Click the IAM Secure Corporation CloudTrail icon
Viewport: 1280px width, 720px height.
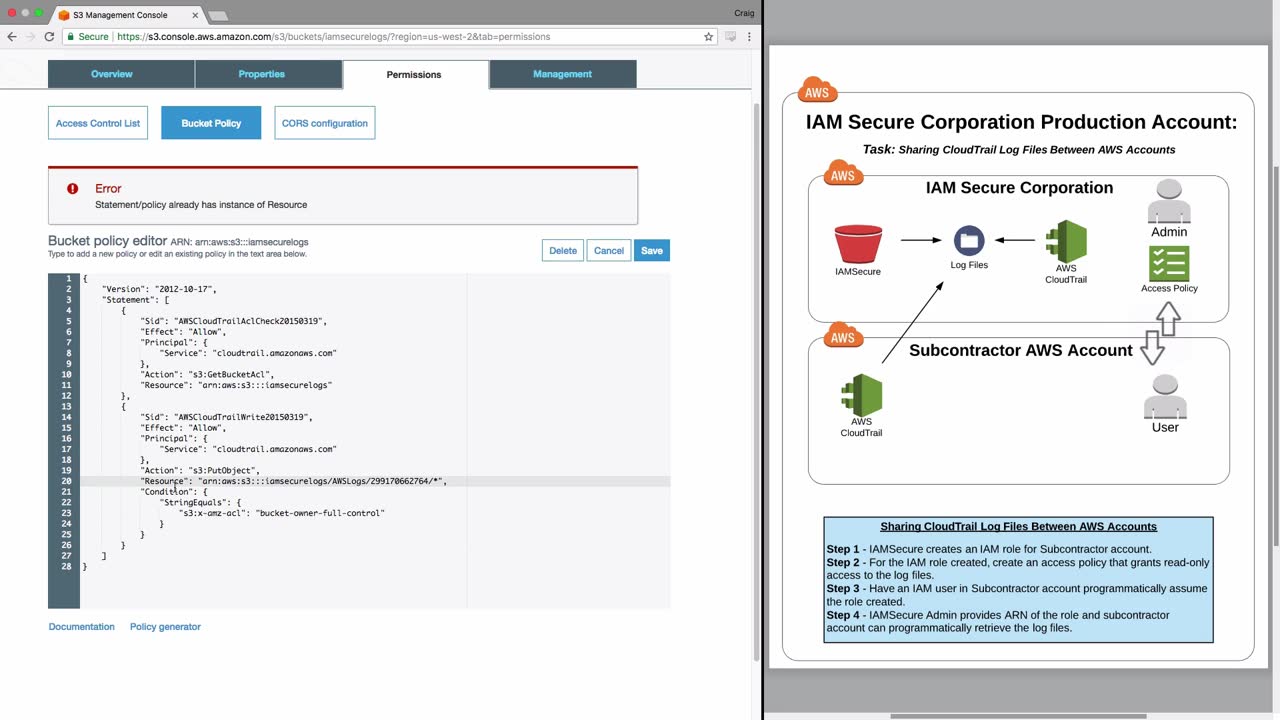coord(1066,241)
